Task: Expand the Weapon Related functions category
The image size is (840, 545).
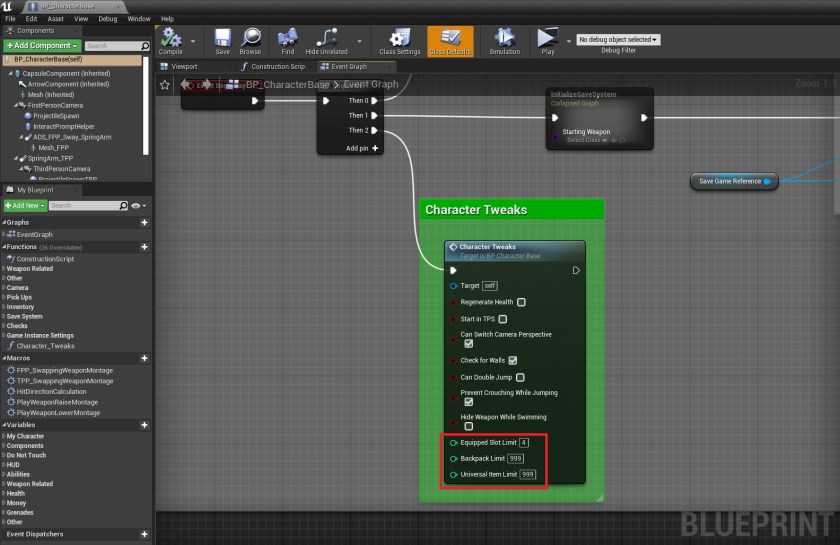Action: (x=30, y=268)
